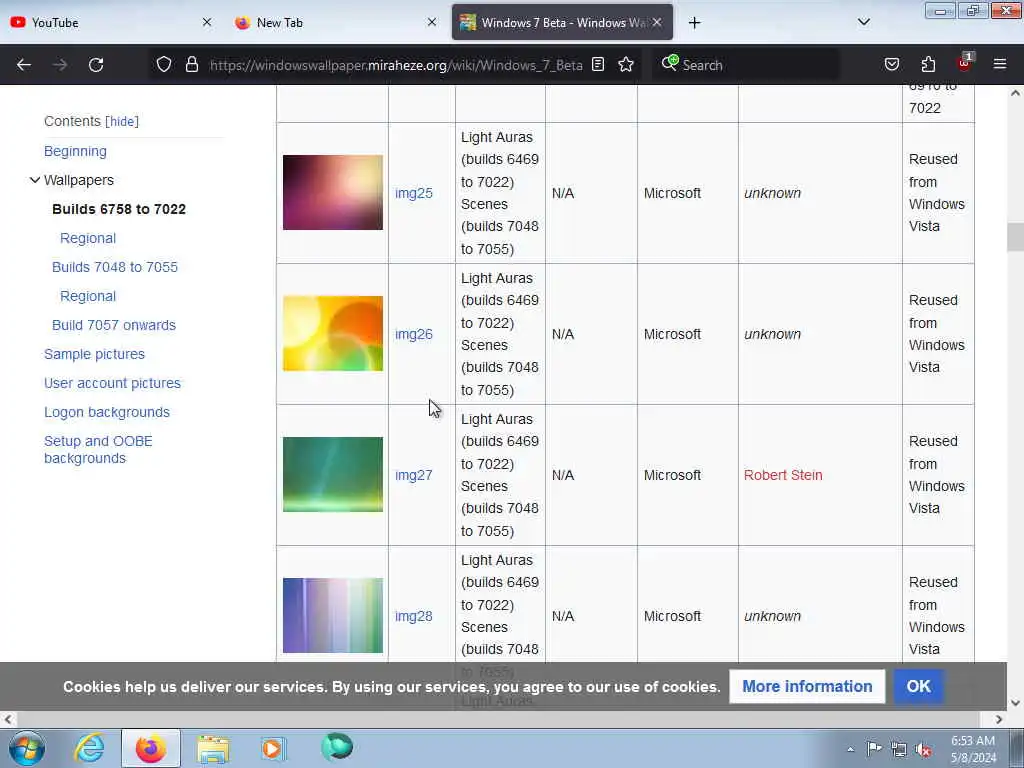
Task: Open the Windows Start menu orb
Action: [27, 748]
